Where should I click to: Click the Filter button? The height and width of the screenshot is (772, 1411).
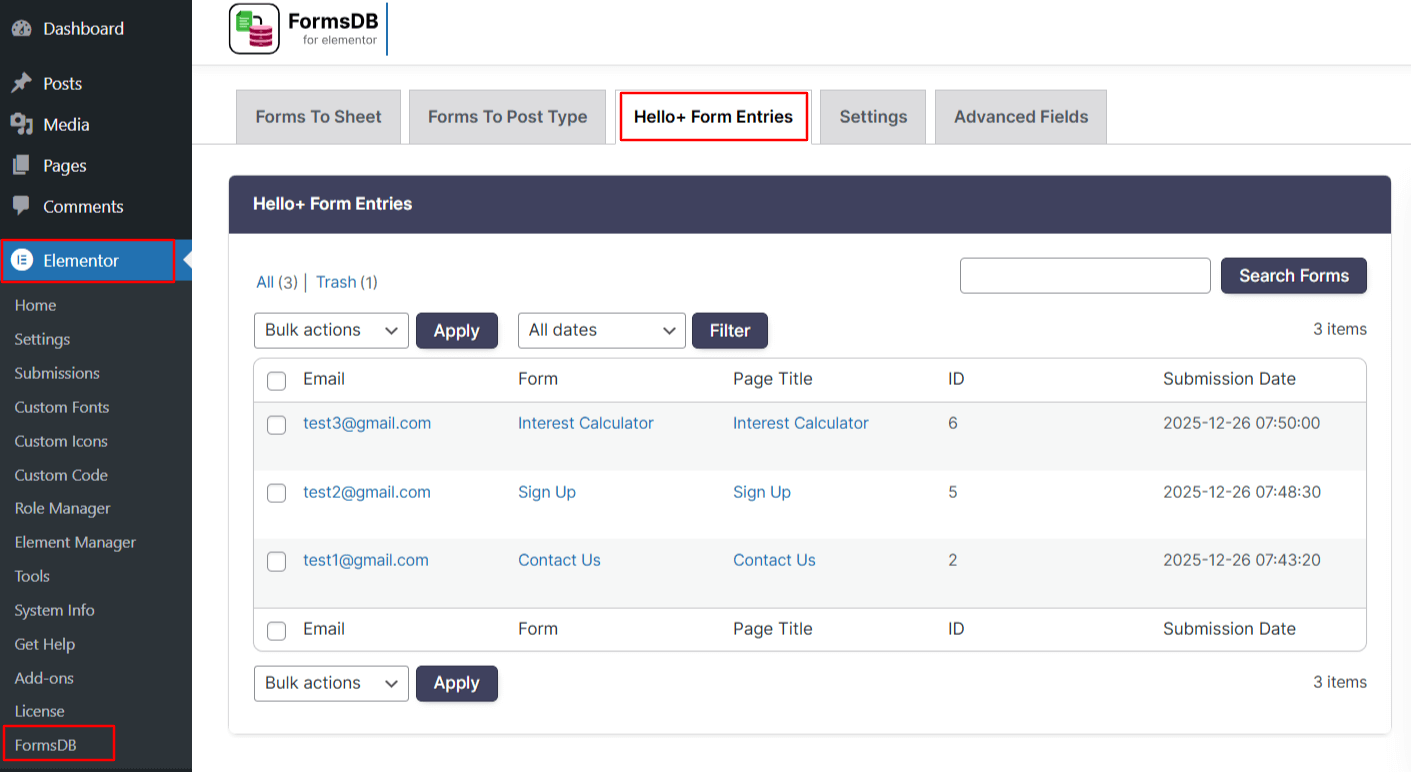[729, 330]
